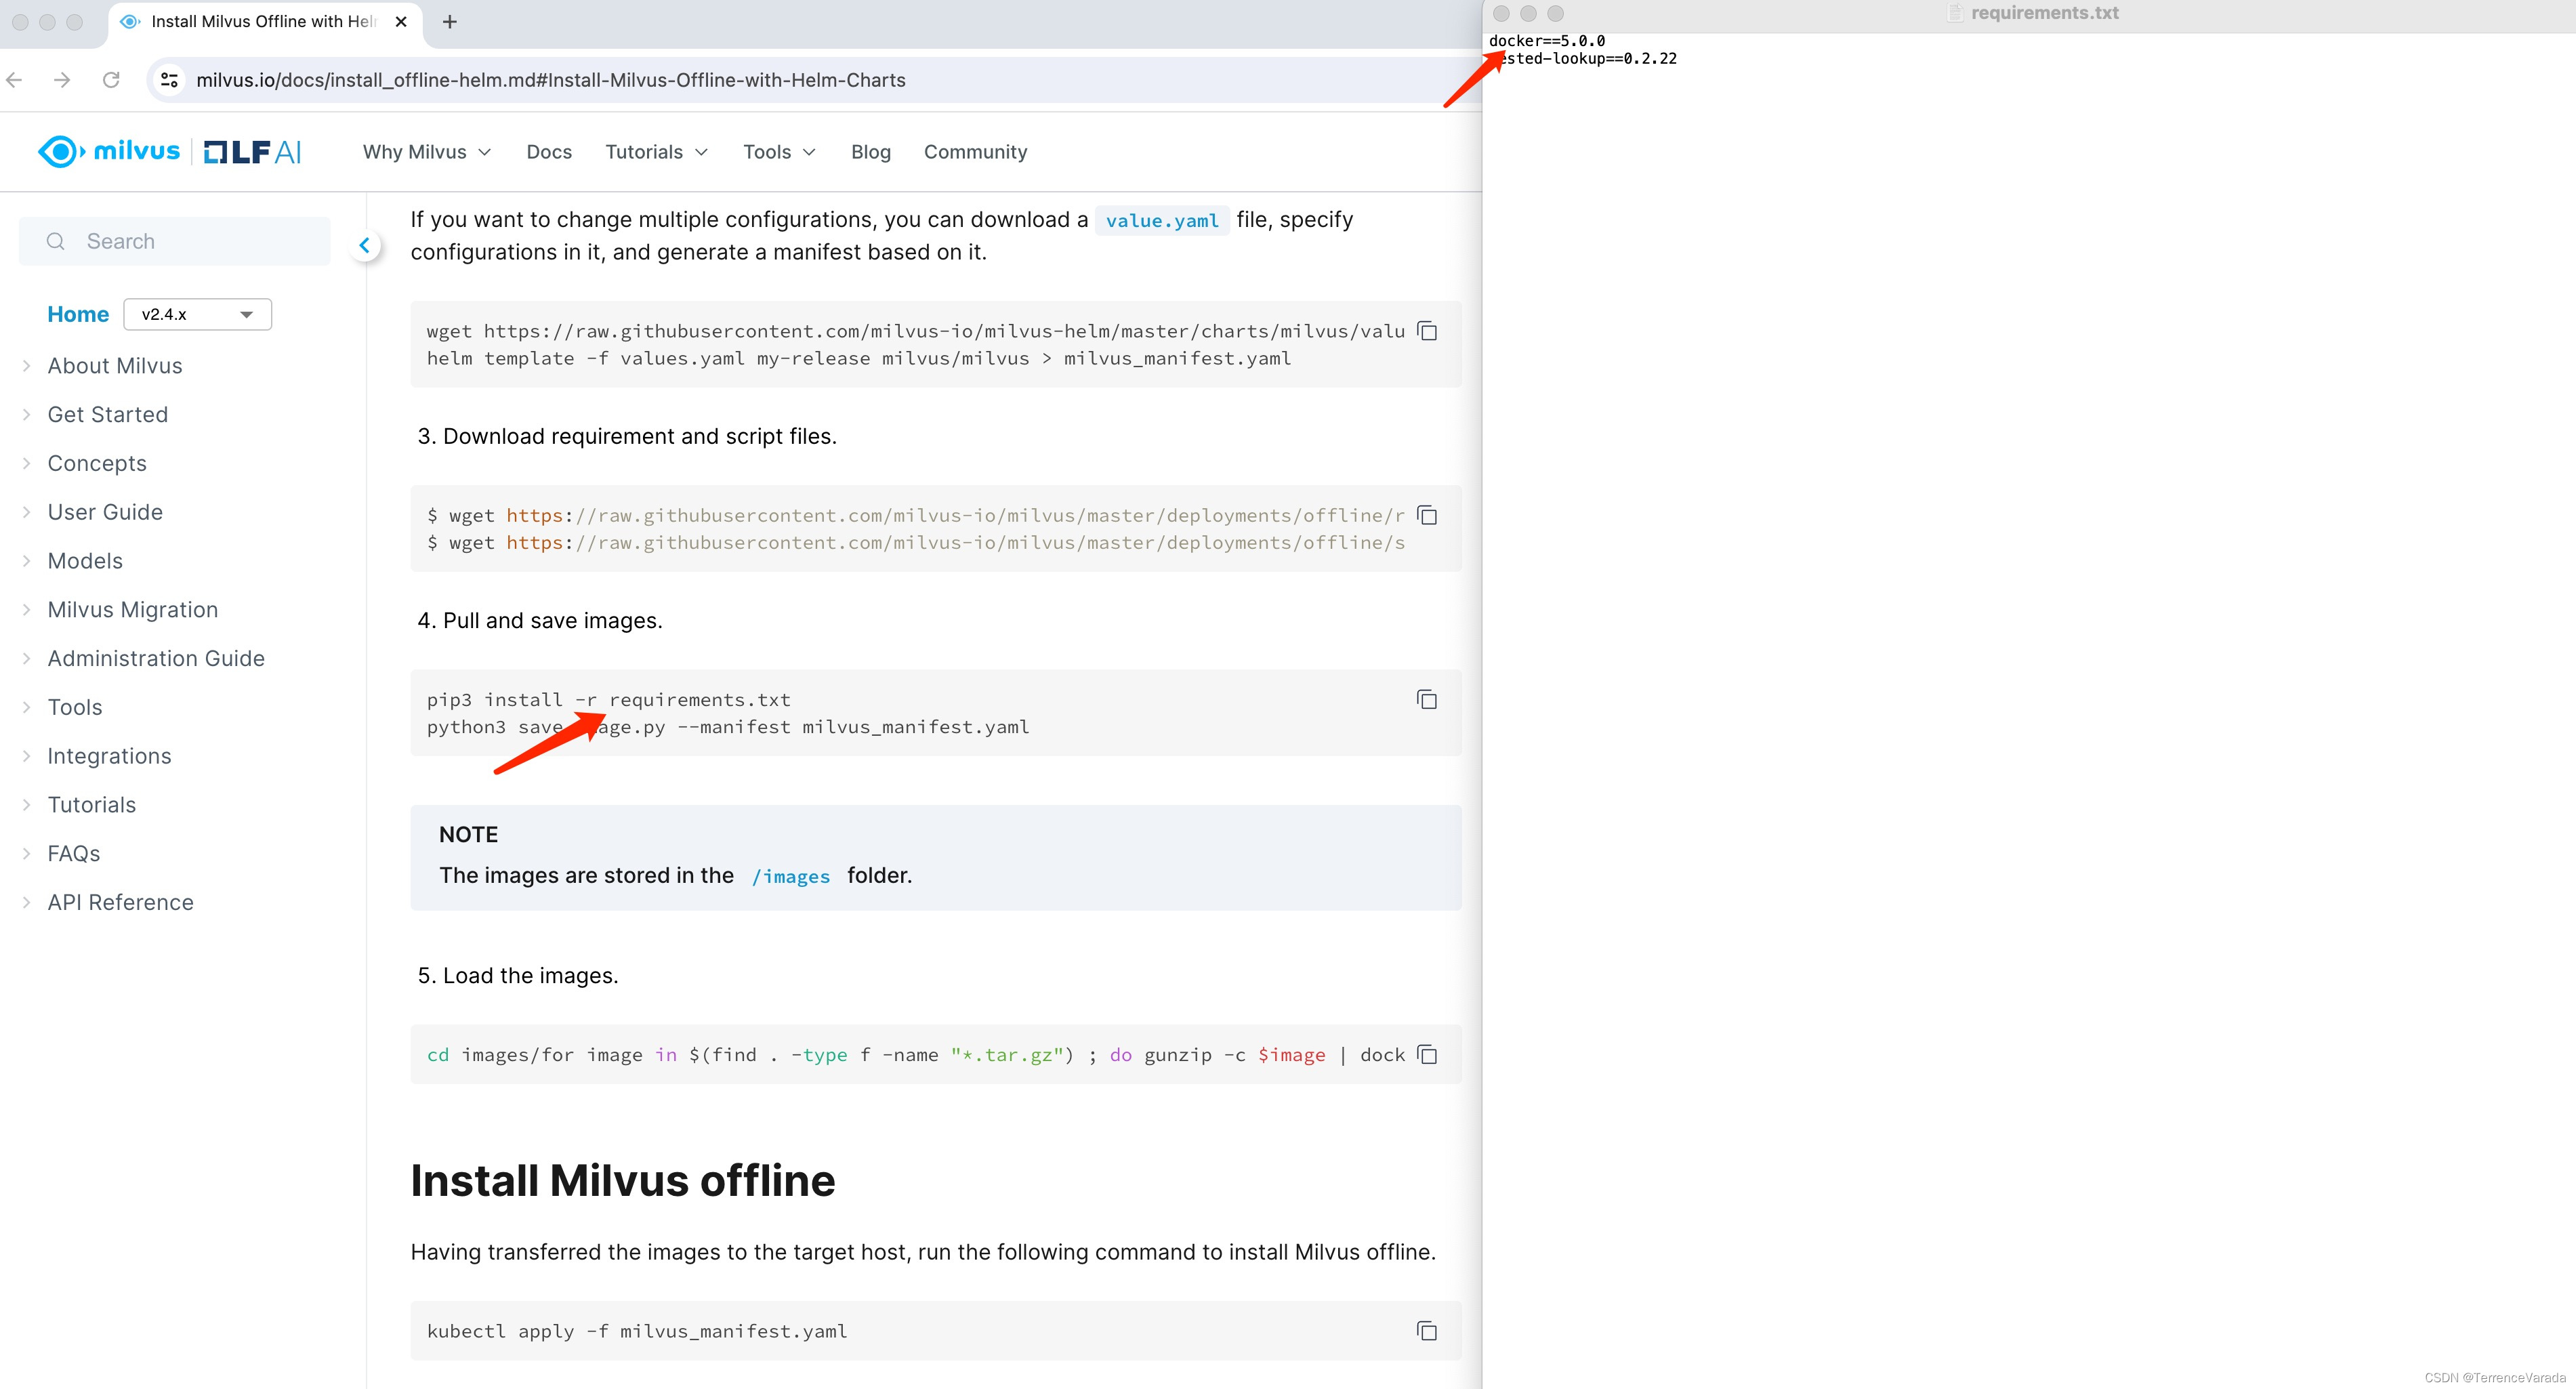This screenshot has width=2576, height=1389.
Task: Click the Community link in header
Action: (975, 152)
